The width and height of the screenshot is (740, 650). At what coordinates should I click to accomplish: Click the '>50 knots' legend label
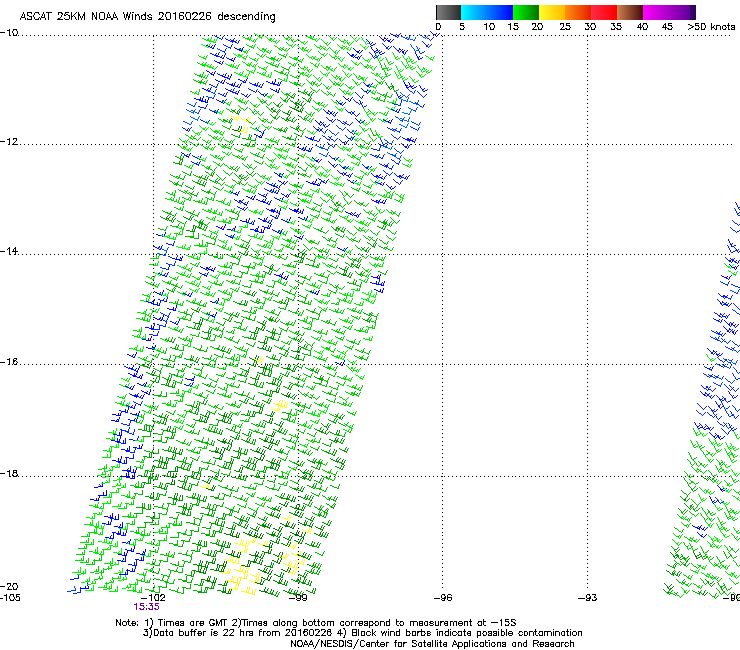[x=711, y=26]
